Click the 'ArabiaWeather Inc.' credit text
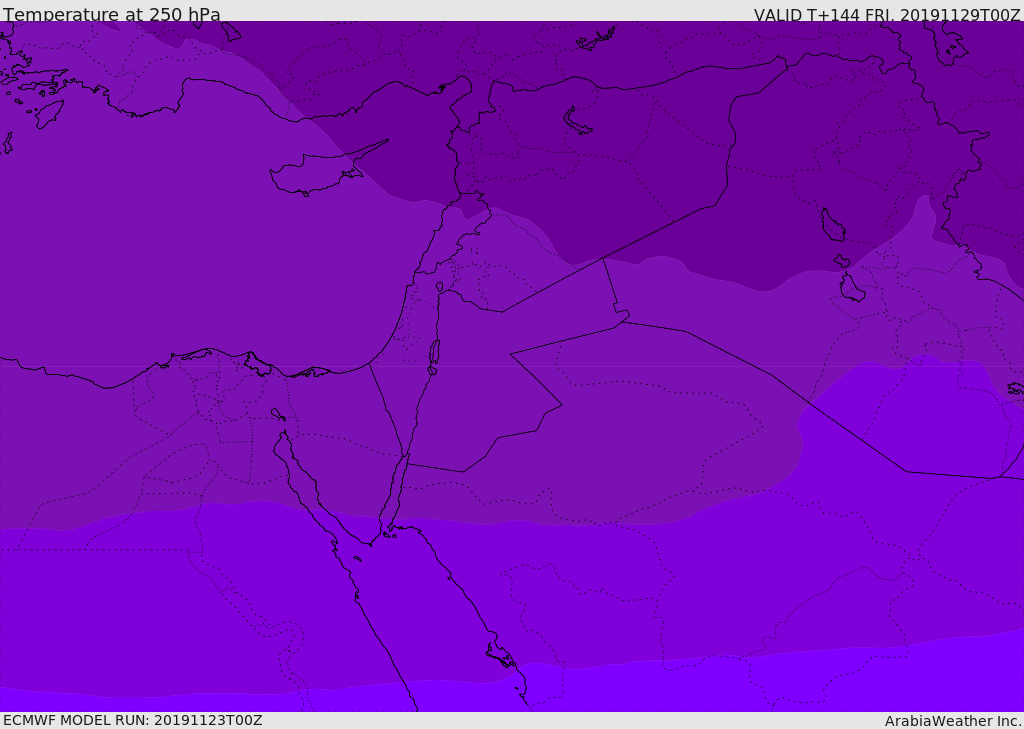The width and height of the screenshot is (1024, 729). coord(952,721)
